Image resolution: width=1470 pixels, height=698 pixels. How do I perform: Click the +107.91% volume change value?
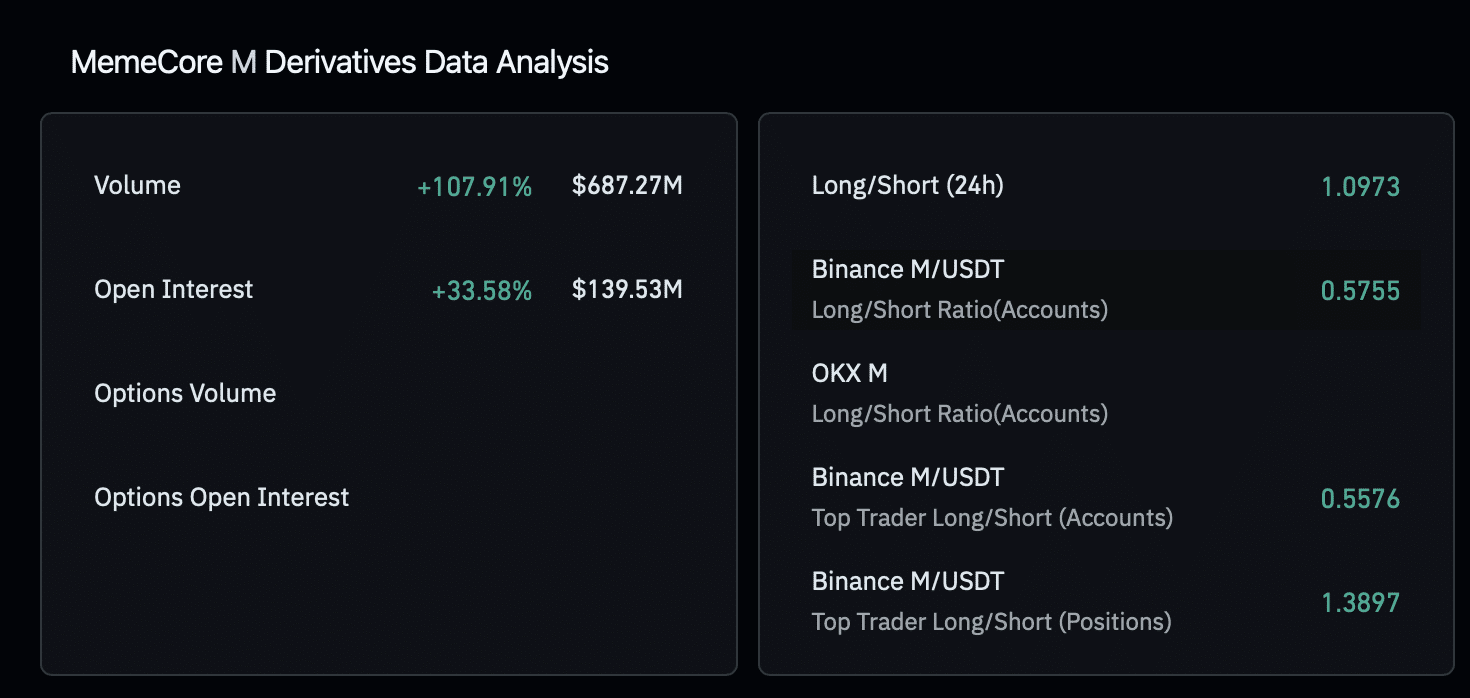click(475, 186)
